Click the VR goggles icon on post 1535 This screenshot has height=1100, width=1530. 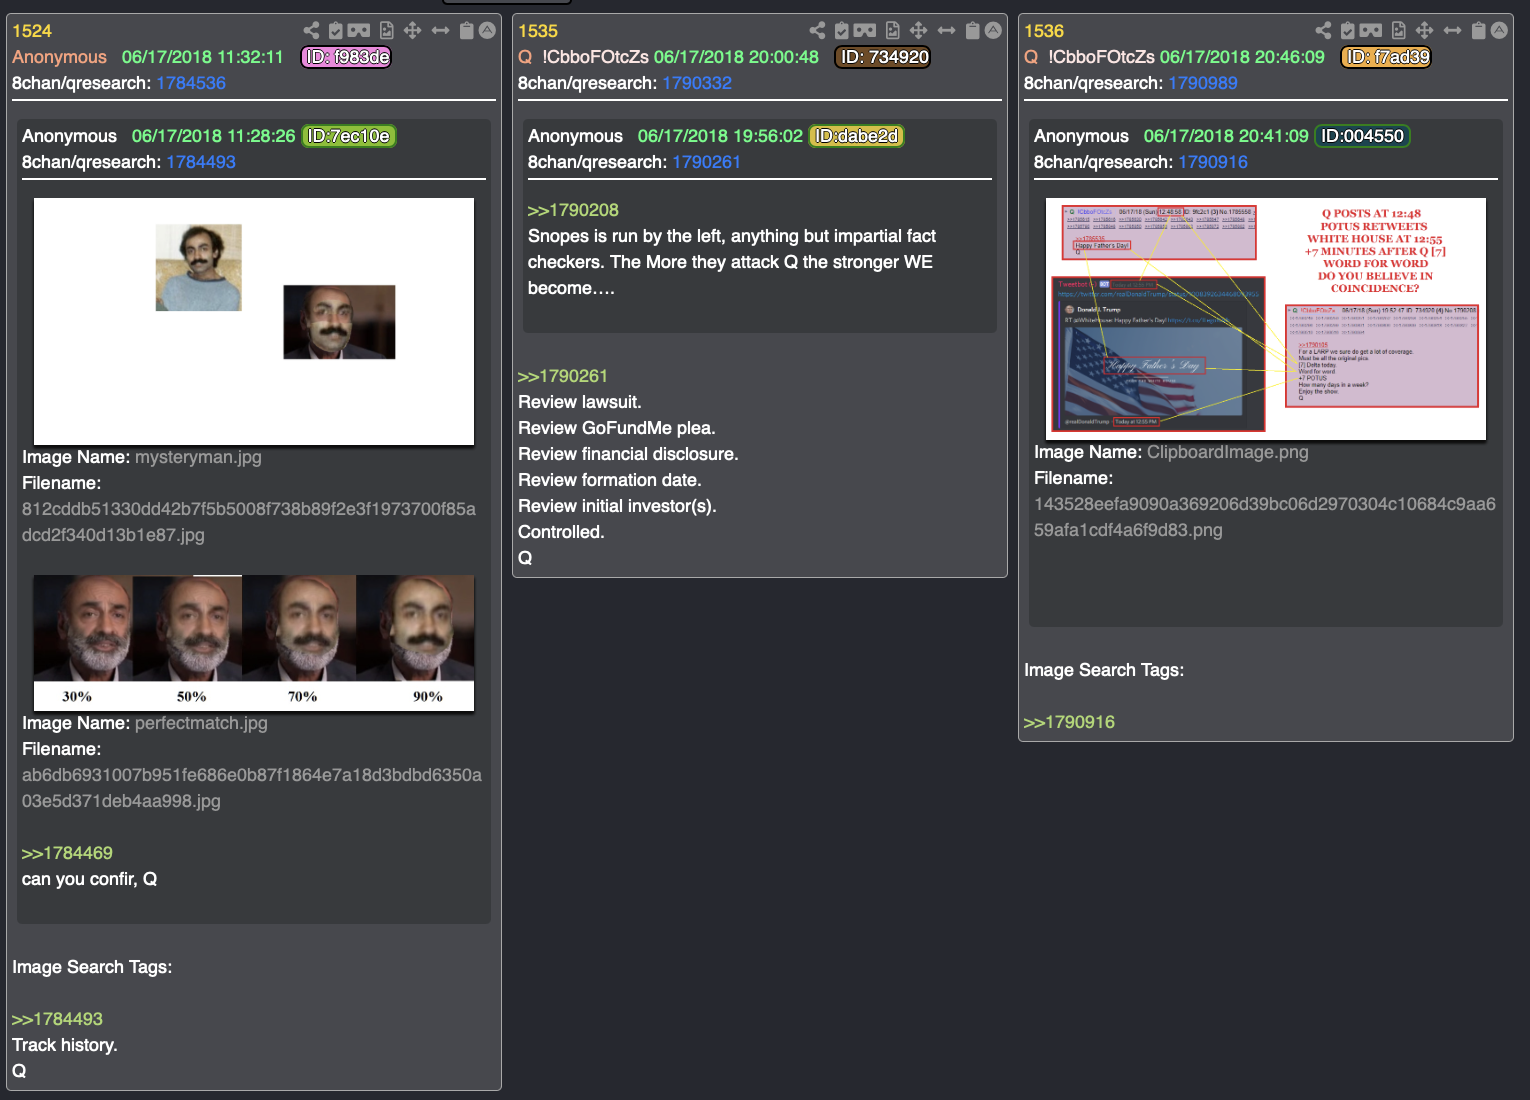click(x=865, y=31)
